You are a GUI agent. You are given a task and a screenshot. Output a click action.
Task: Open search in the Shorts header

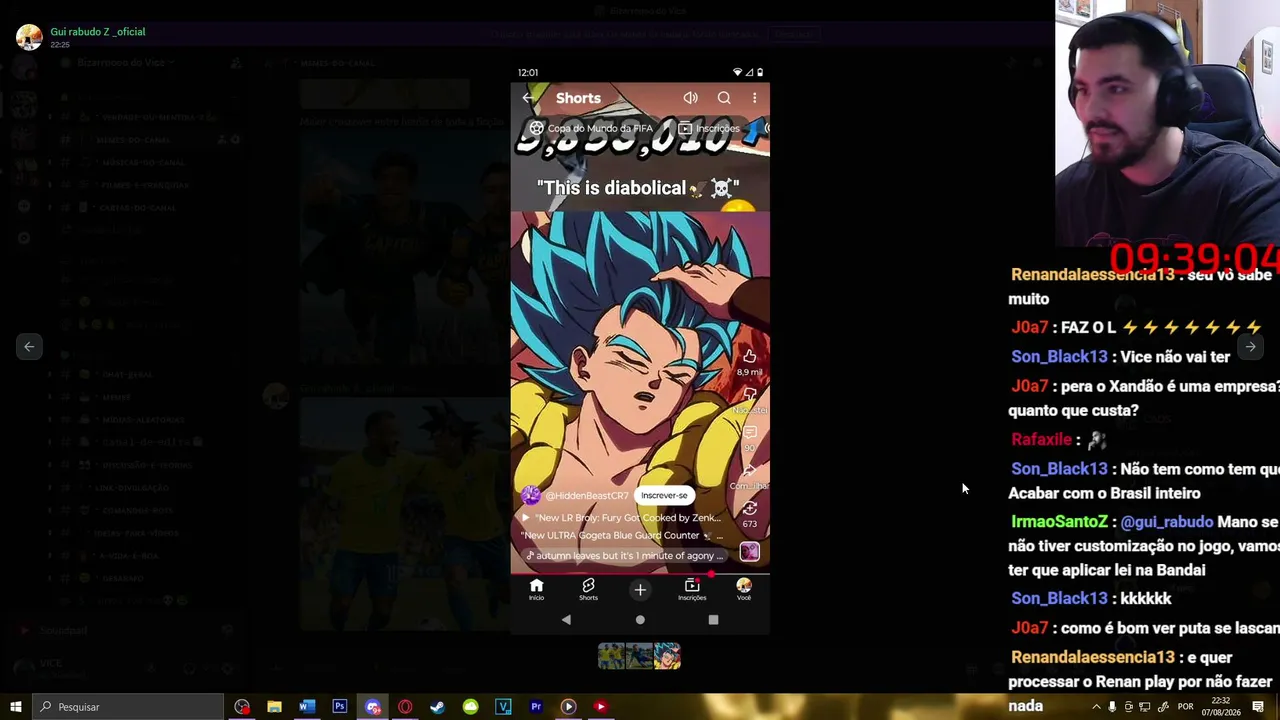(724, 98)
